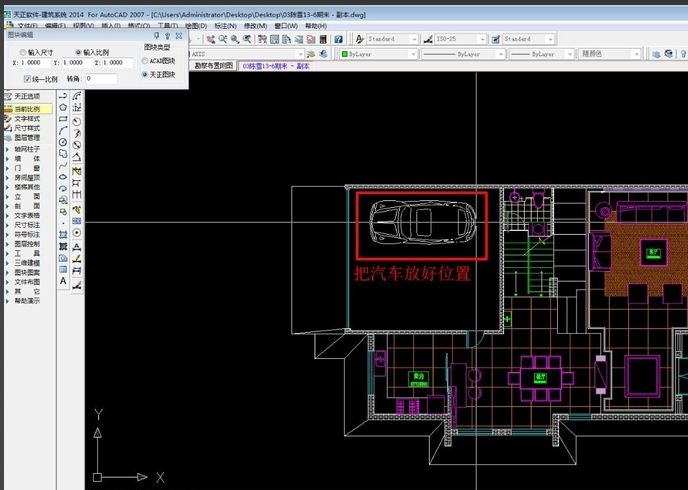Click the zoom window icon
Viewport: 688px width, 490px height.
(235, 39)
